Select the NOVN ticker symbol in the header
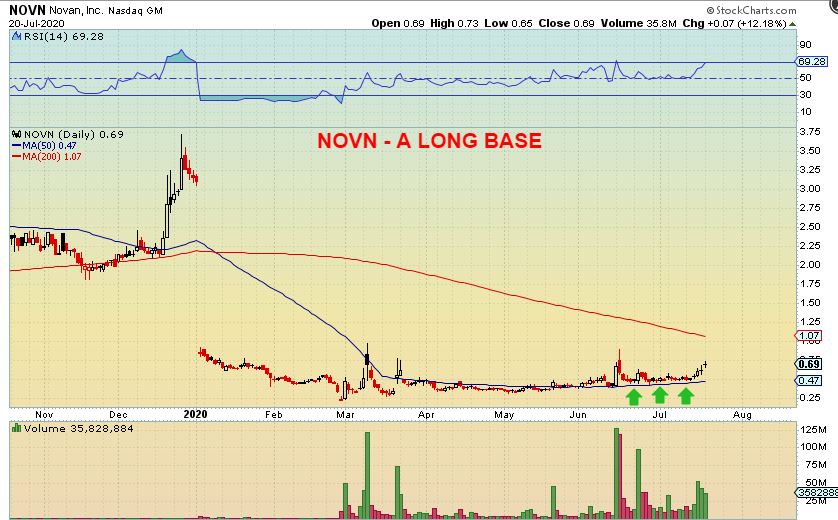 27,10
